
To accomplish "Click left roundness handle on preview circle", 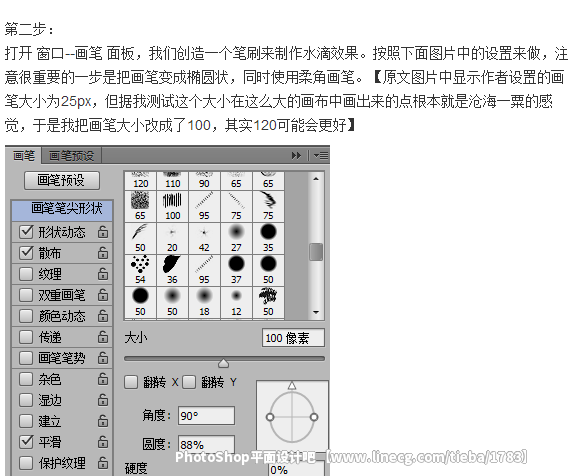I will pos(270,417).
